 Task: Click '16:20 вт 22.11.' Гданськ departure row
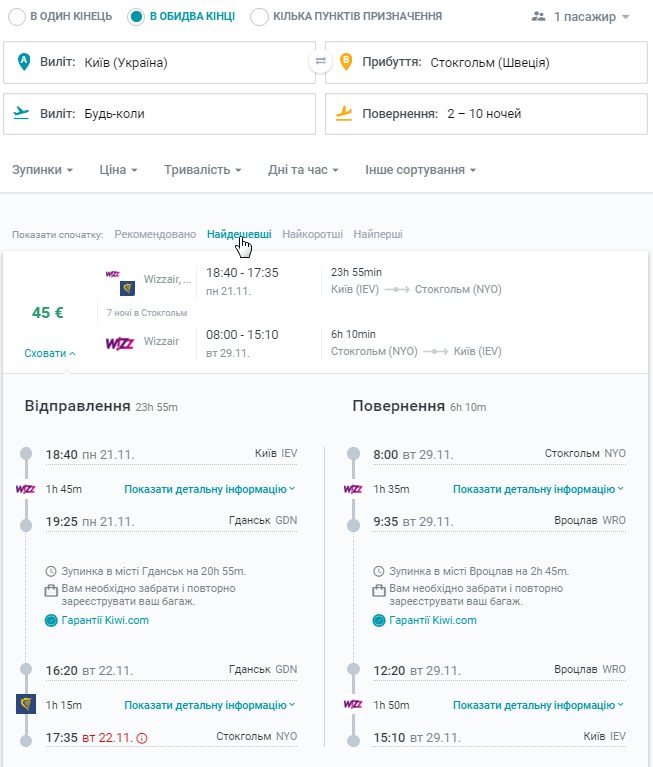[171, 670]
